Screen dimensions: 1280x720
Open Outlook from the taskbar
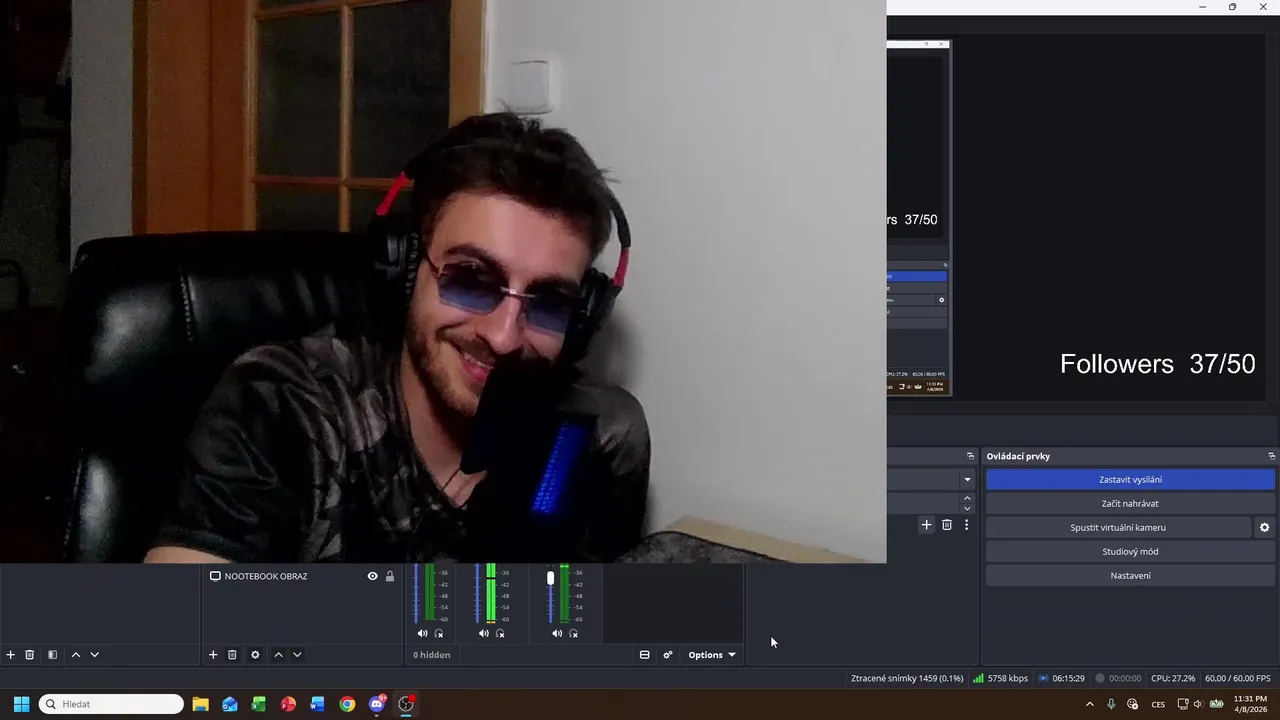[x=230, y=704]
